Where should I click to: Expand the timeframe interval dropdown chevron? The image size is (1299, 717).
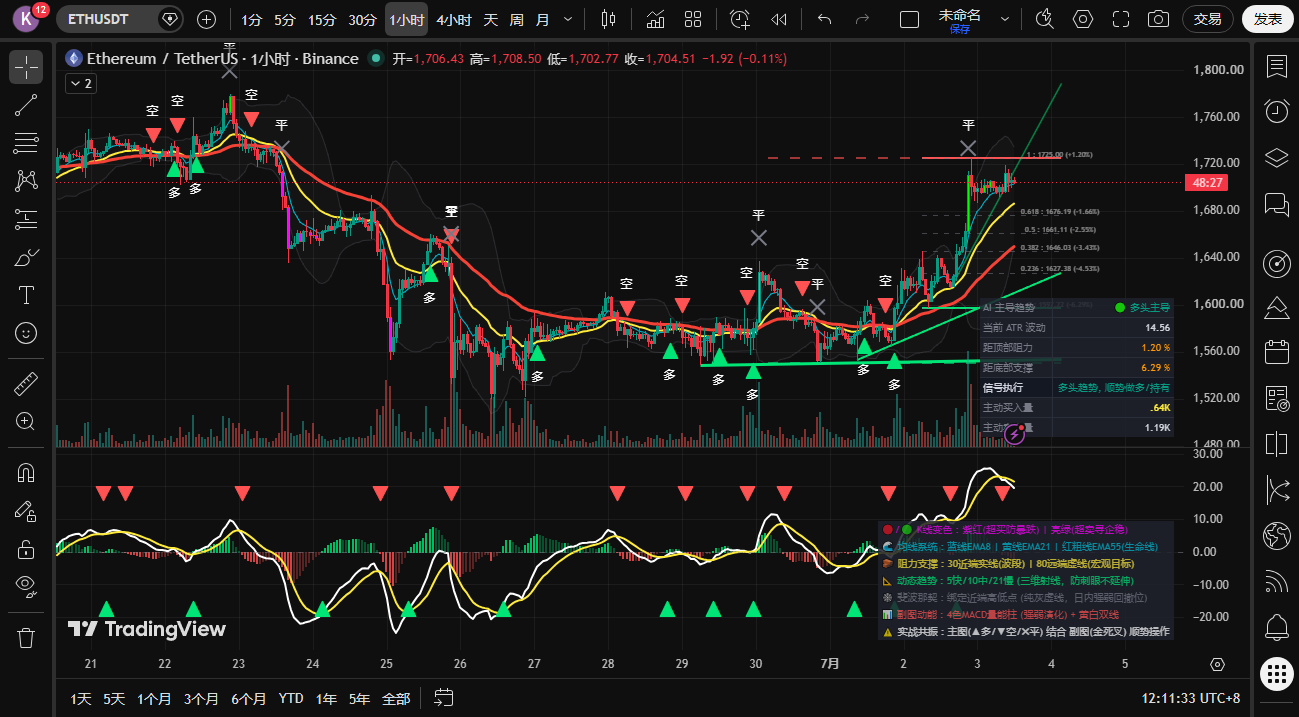[569, 19]
